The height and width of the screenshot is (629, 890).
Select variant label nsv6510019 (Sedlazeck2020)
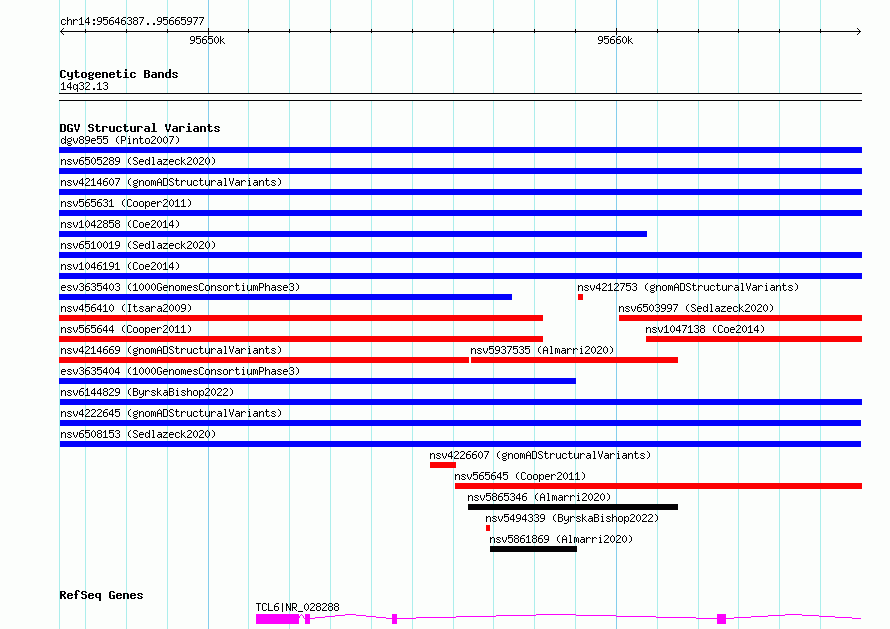click(138, 245)
